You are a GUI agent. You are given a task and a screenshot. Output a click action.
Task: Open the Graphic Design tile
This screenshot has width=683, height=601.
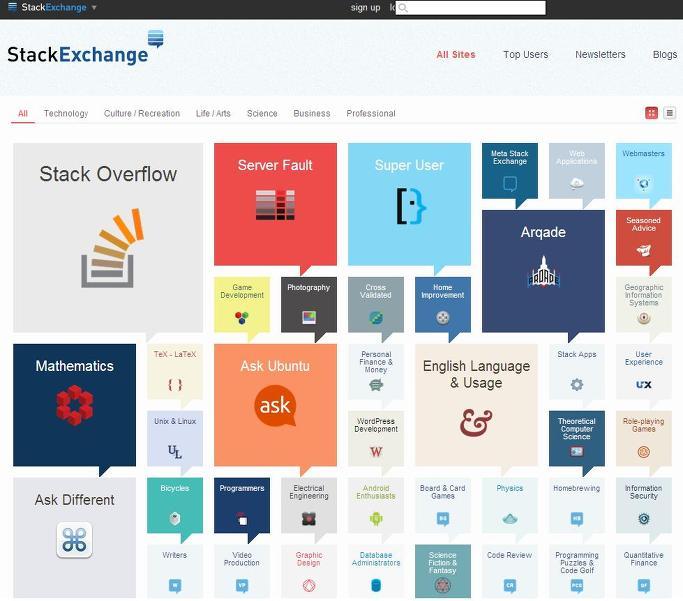tap(309, 571)
